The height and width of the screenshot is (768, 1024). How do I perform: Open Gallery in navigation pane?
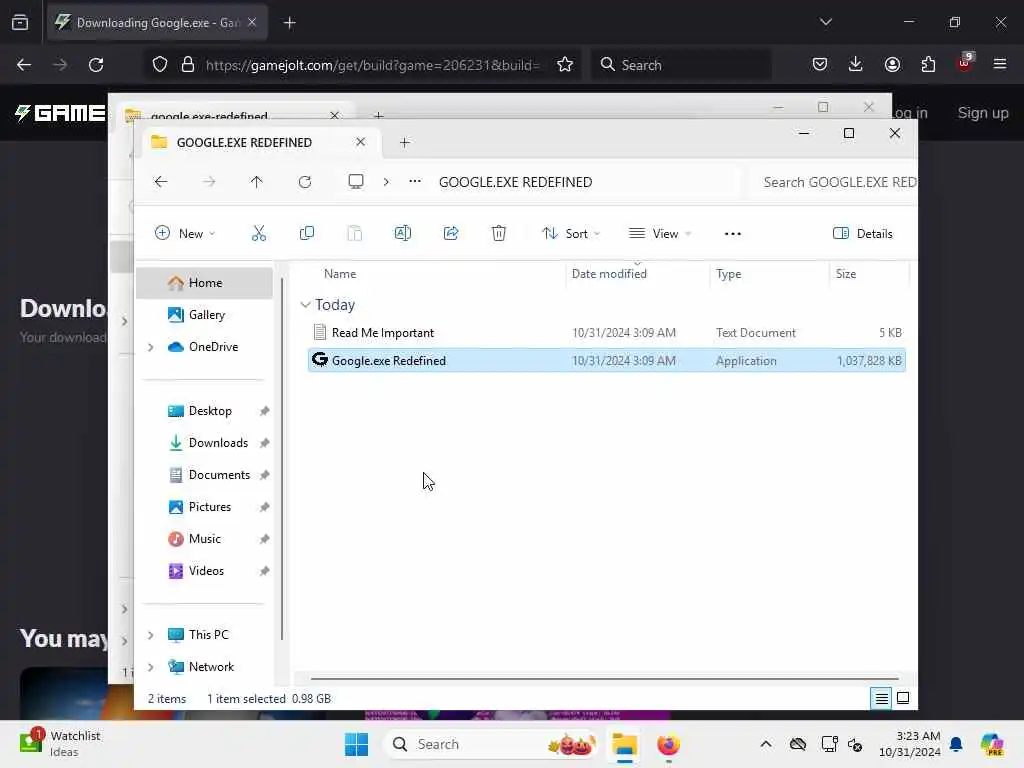click(x=204, y=315)
